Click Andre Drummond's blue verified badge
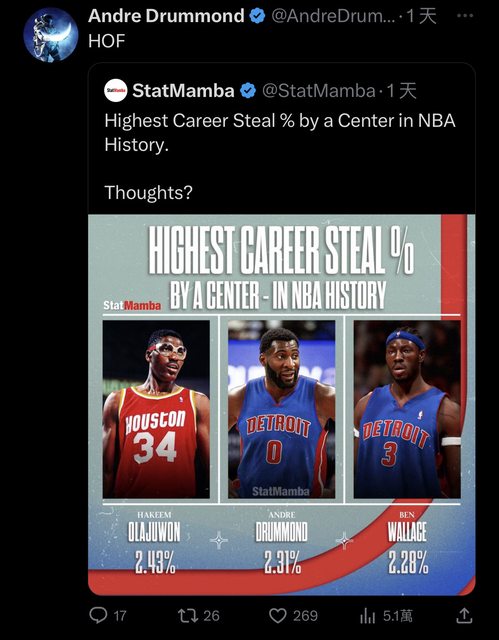This screenshot has width=499, height=640. coord(257,16)
